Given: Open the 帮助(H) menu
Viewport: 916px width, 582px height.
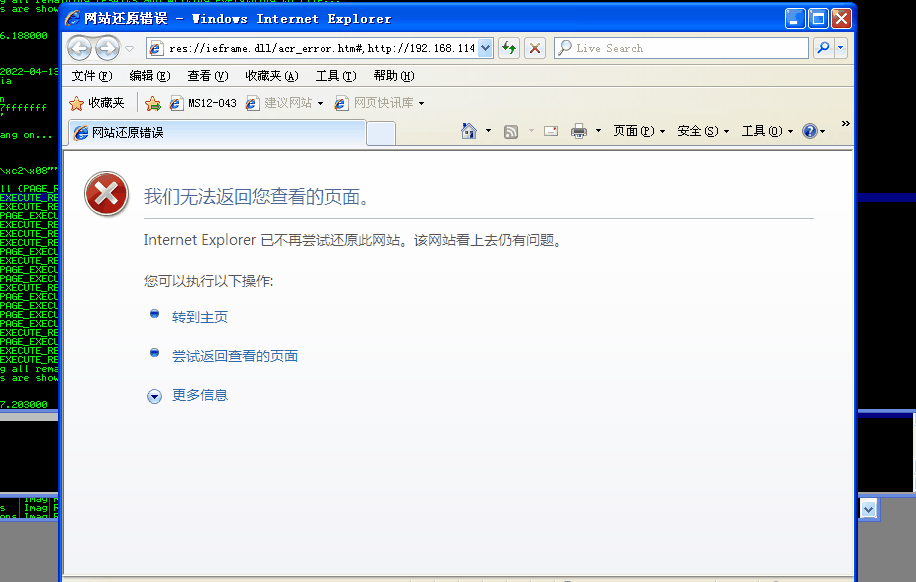Looking at the screenshot, I should [x=394, y=76].
